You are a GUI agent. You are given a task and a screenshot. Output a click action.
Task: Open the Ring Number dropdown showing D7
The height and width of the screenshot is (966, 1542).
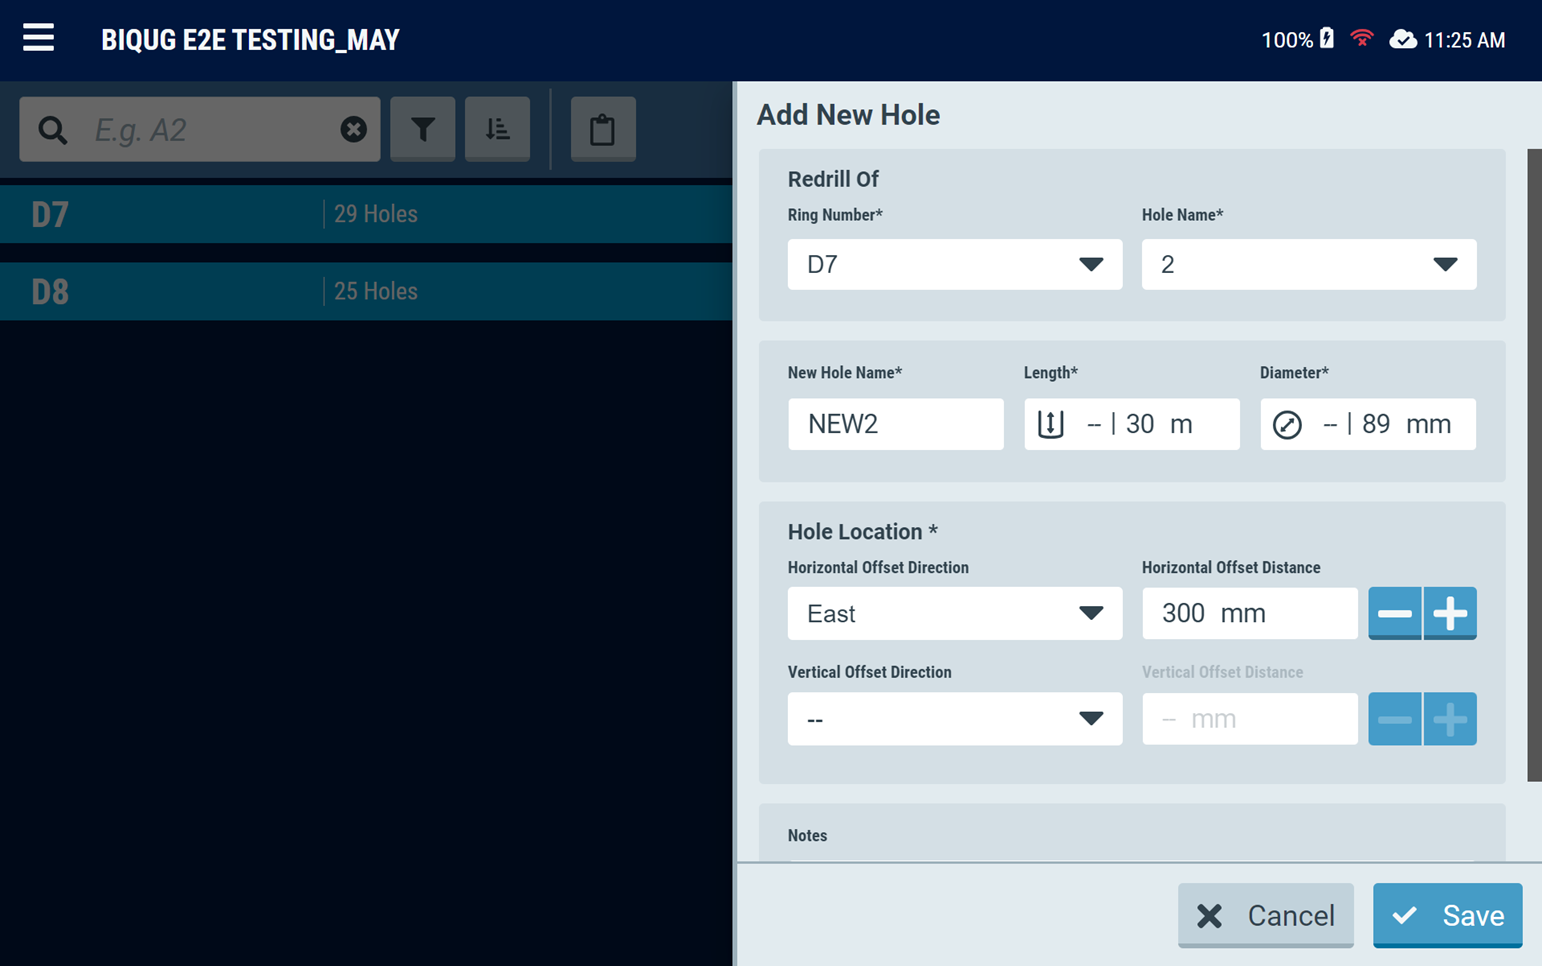(955, 264)
